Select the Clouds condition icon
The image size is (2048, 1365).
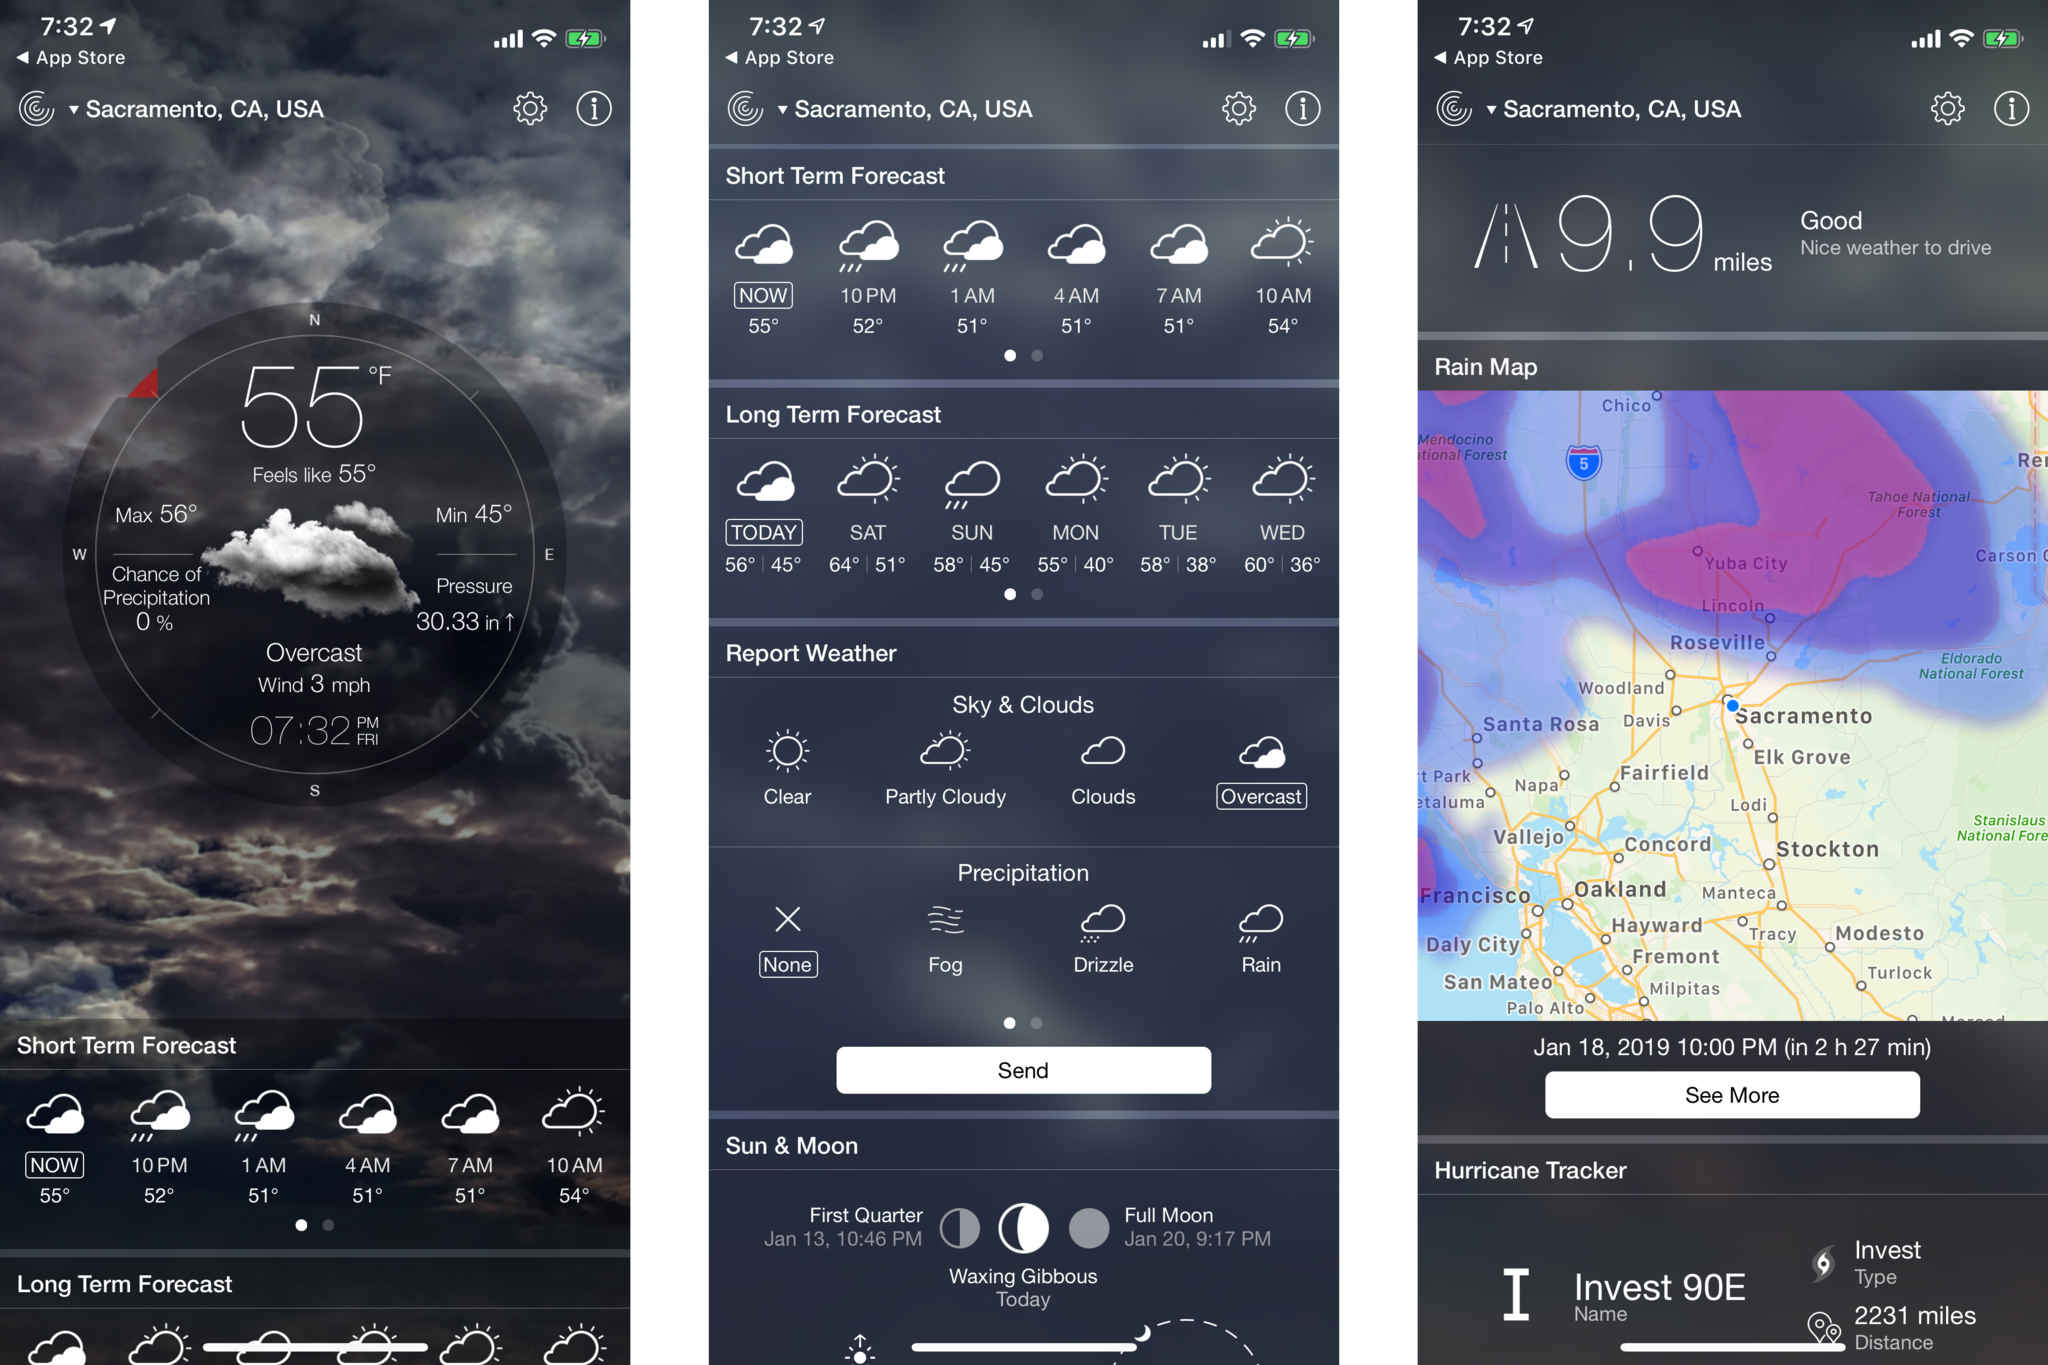(1101, 753)
